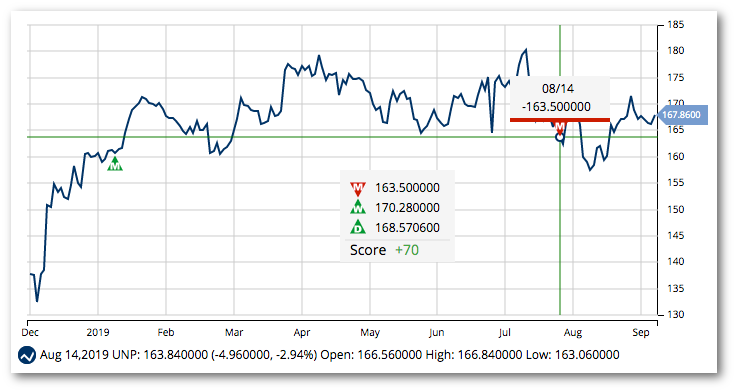The image size is (736, 392).
Task: Click the Jun label on the time axis
Action: 437,332
